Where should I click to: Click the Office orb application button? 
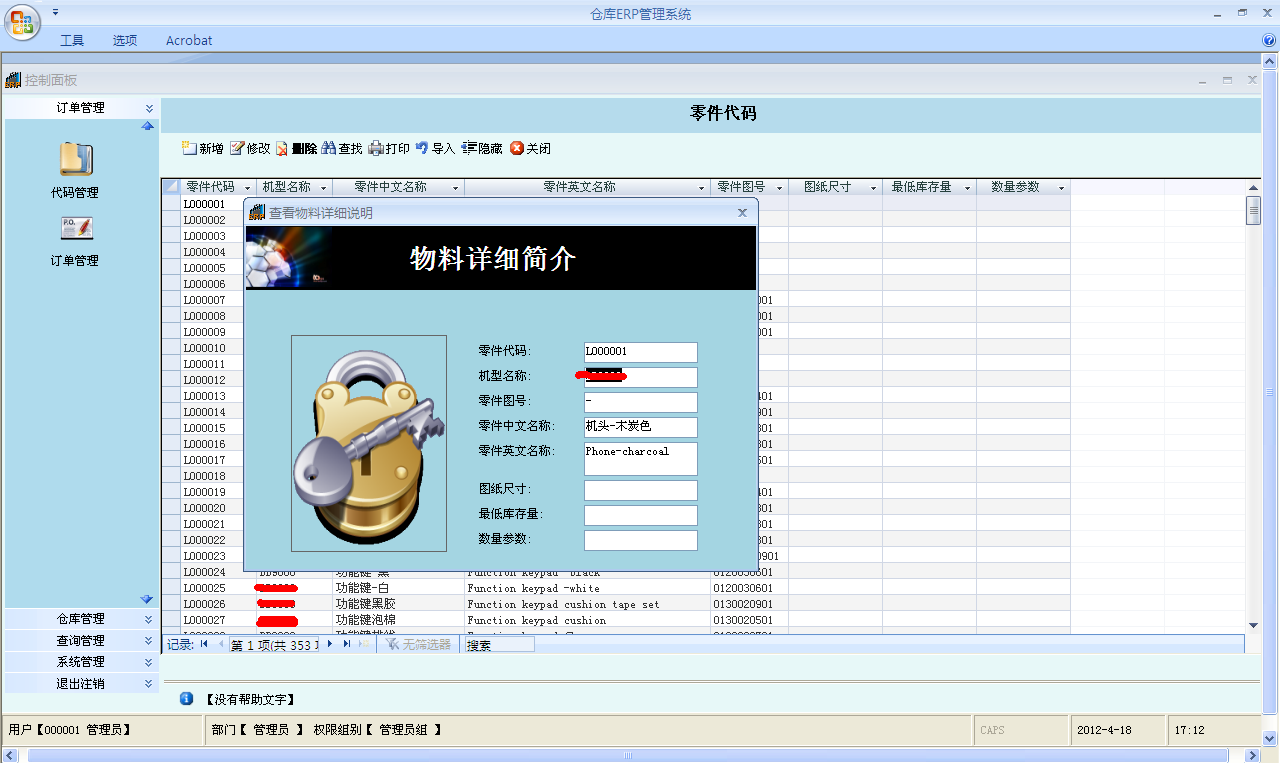[22, 22]
